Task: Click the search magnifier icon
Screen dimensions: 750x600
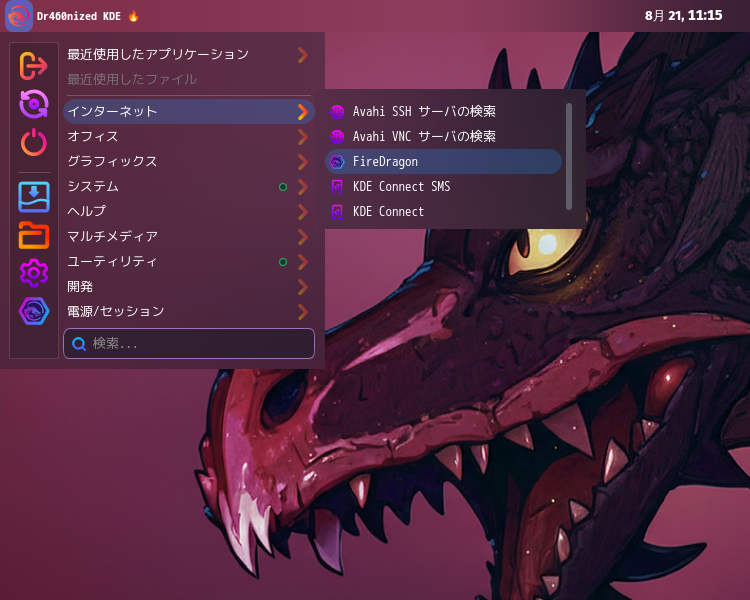Action: pyautogui.click(x=79, y=344)
